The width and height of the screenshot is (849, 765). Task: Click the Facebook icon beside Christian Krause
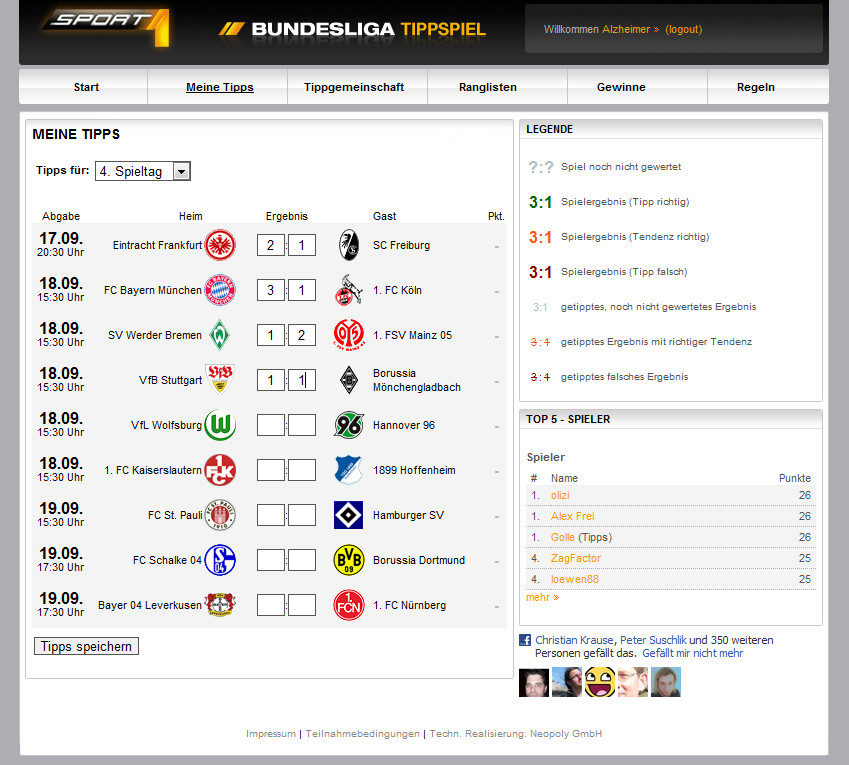pyautogui.click(x=525, y=640)
